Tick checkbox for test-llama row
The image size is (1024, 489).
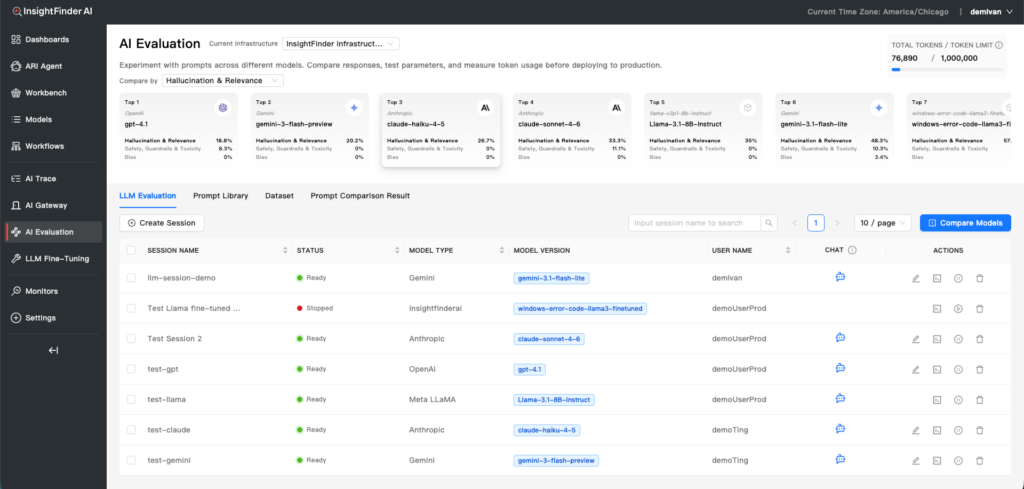tap(132, 399)
